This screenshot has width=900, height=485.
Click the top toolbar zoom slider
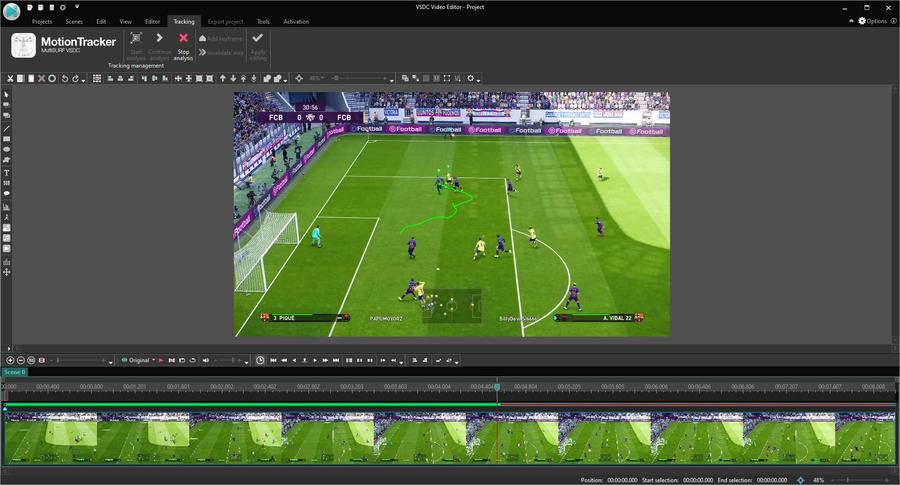(x=360, y=79)
